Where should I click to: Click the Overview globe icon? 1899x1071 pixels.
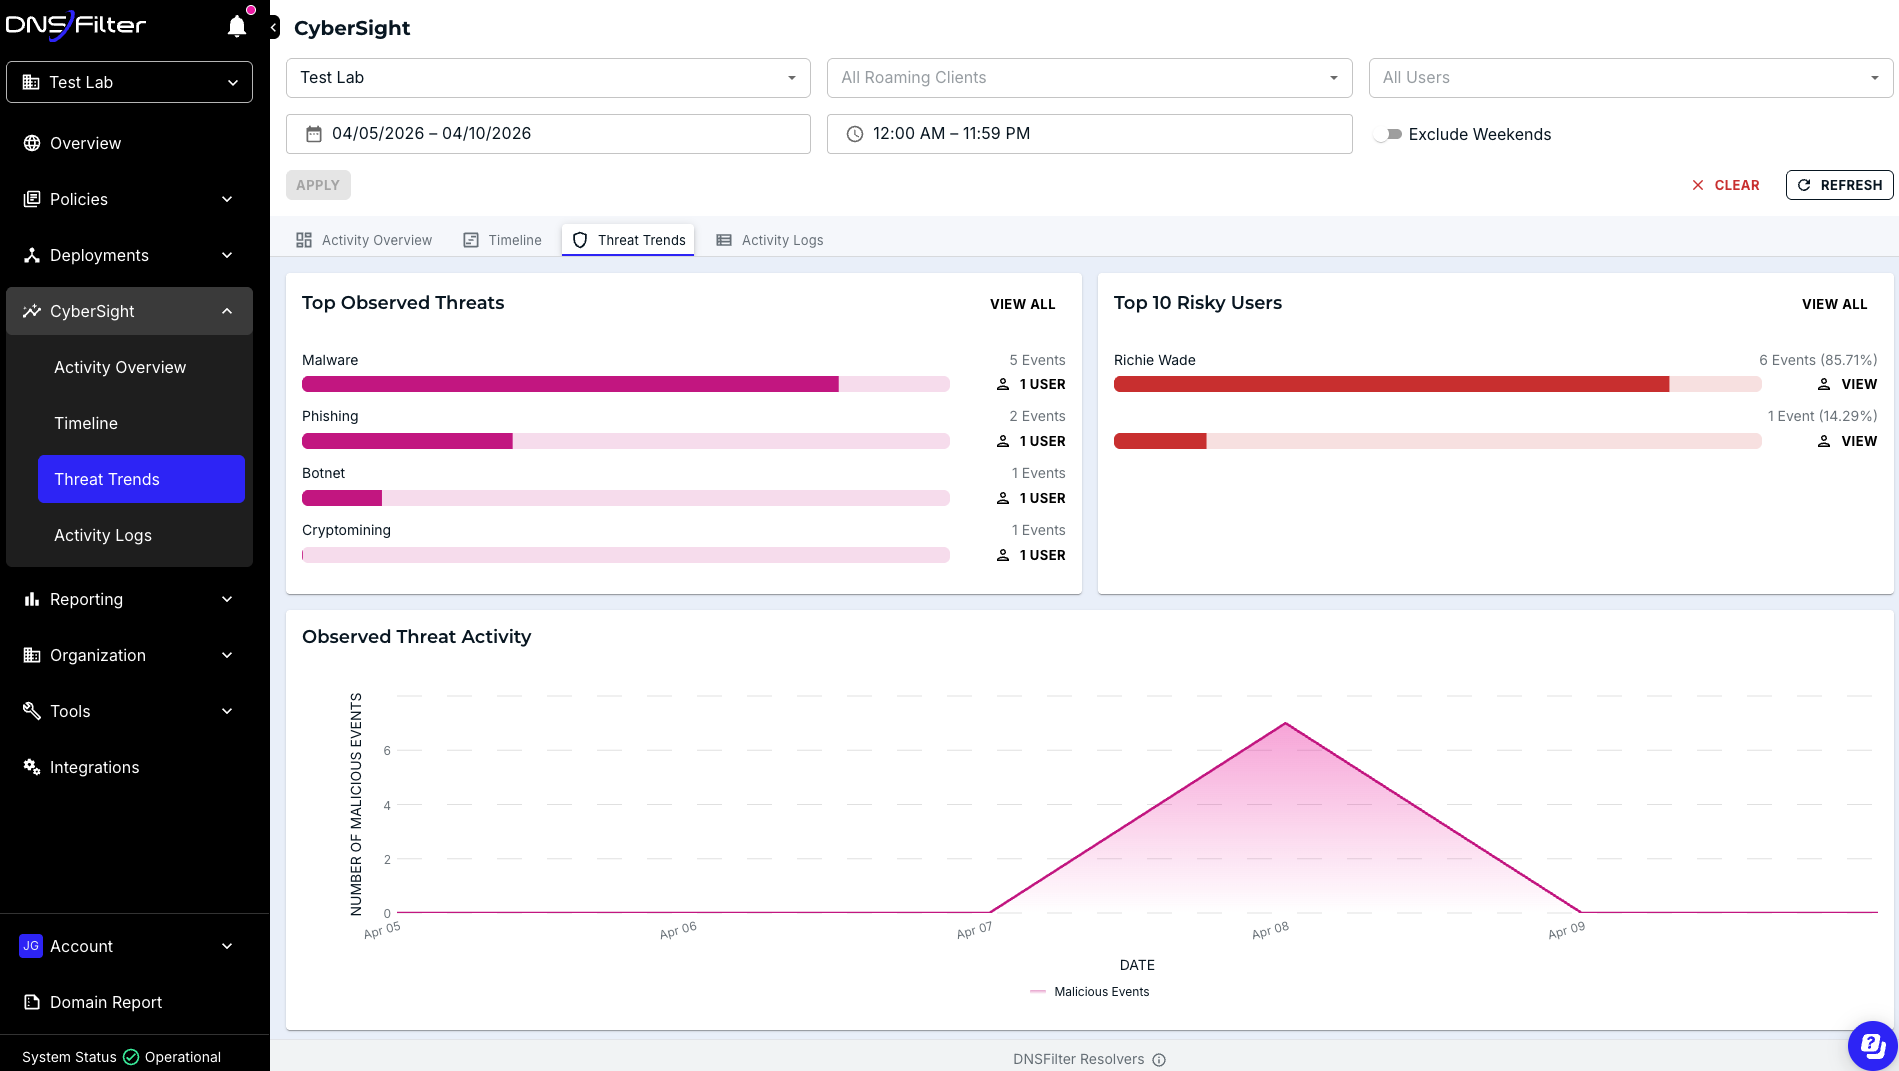point(32,143)
